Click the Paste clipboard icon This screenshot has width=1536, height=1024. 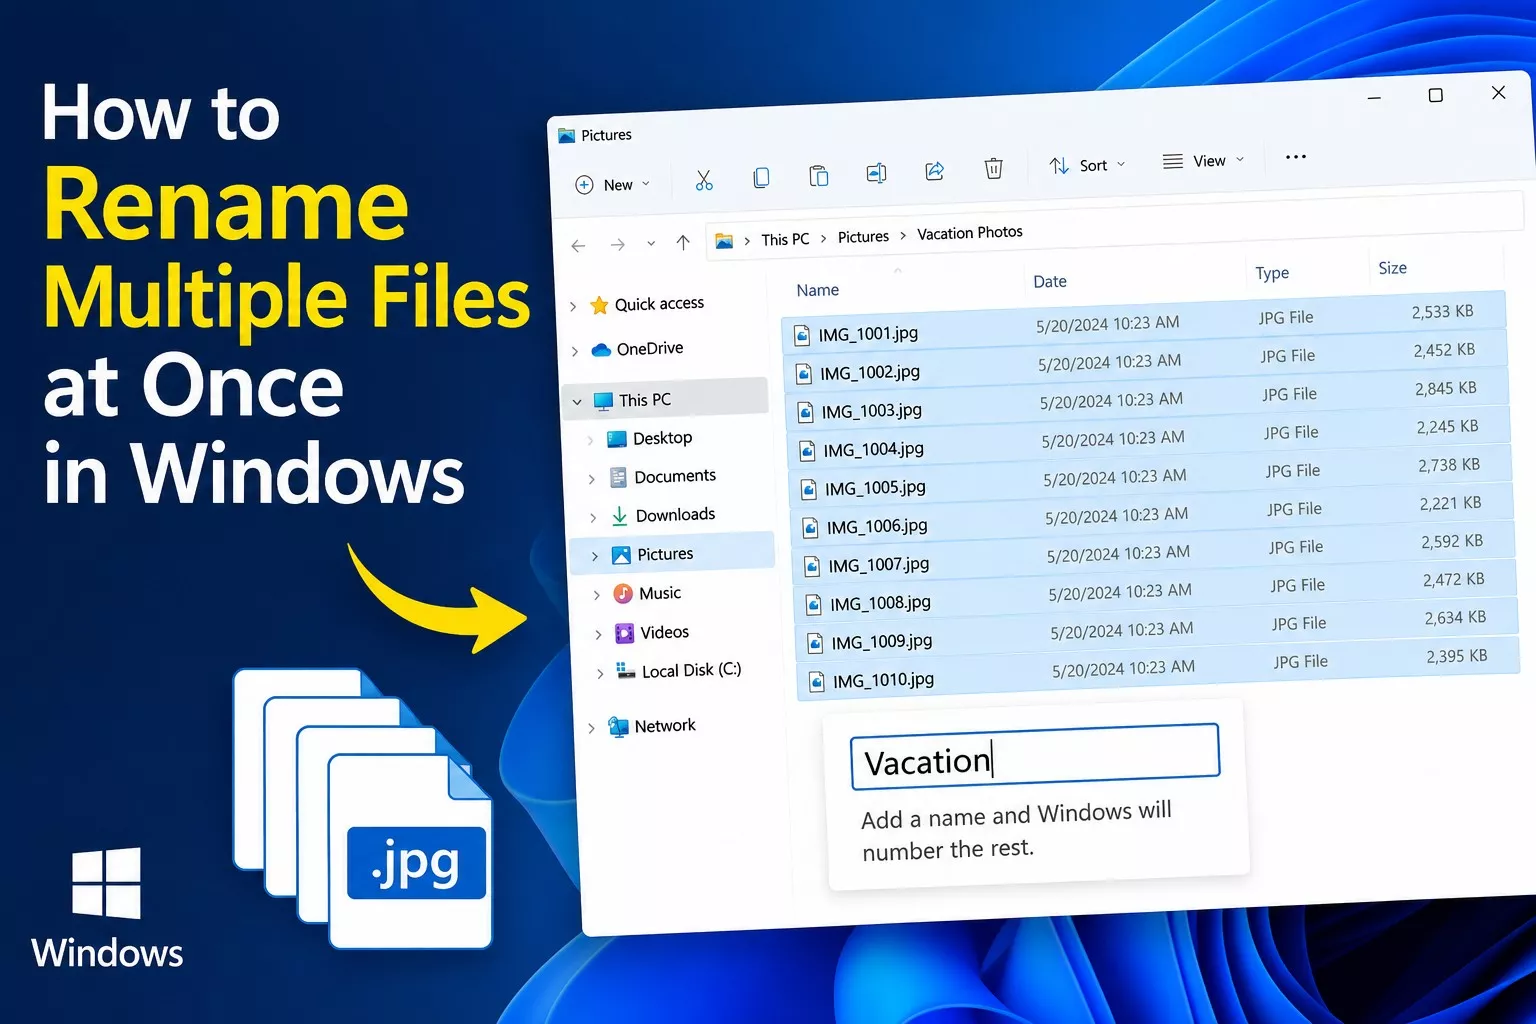pos(818,176)
